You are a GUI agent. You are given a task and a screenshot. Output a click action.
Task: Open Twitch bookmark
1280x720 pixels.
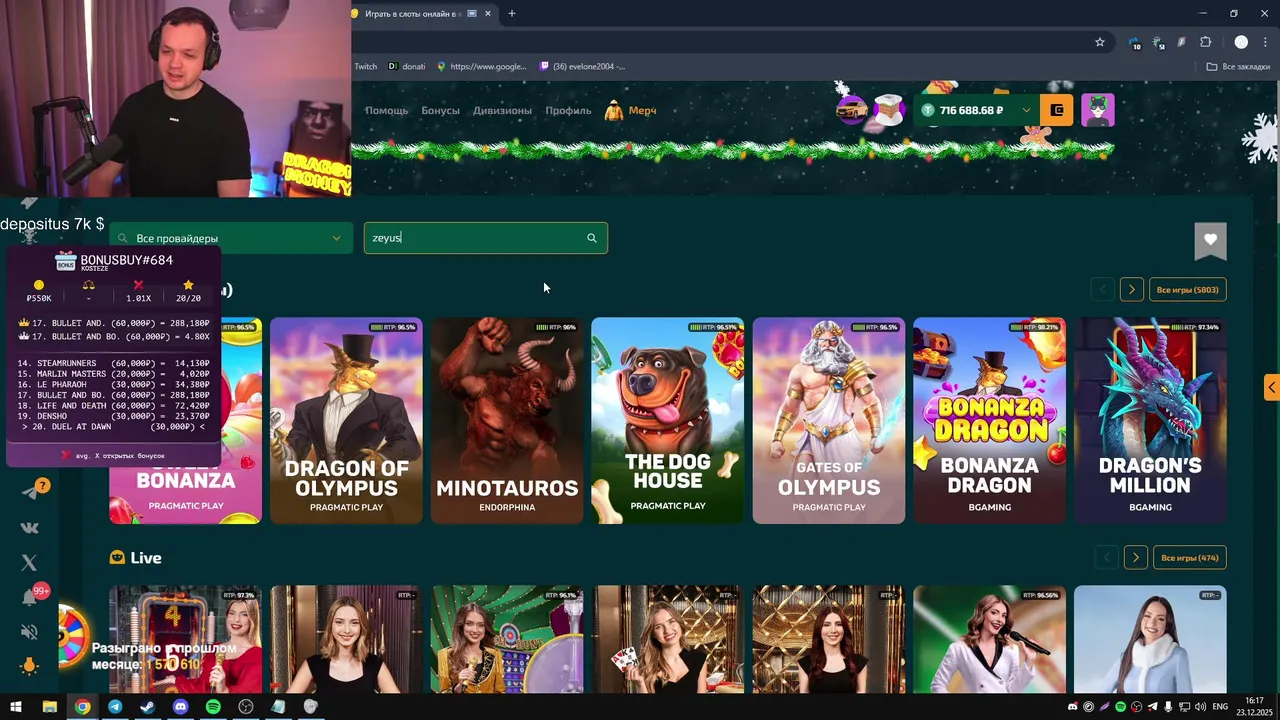point(366,66)
